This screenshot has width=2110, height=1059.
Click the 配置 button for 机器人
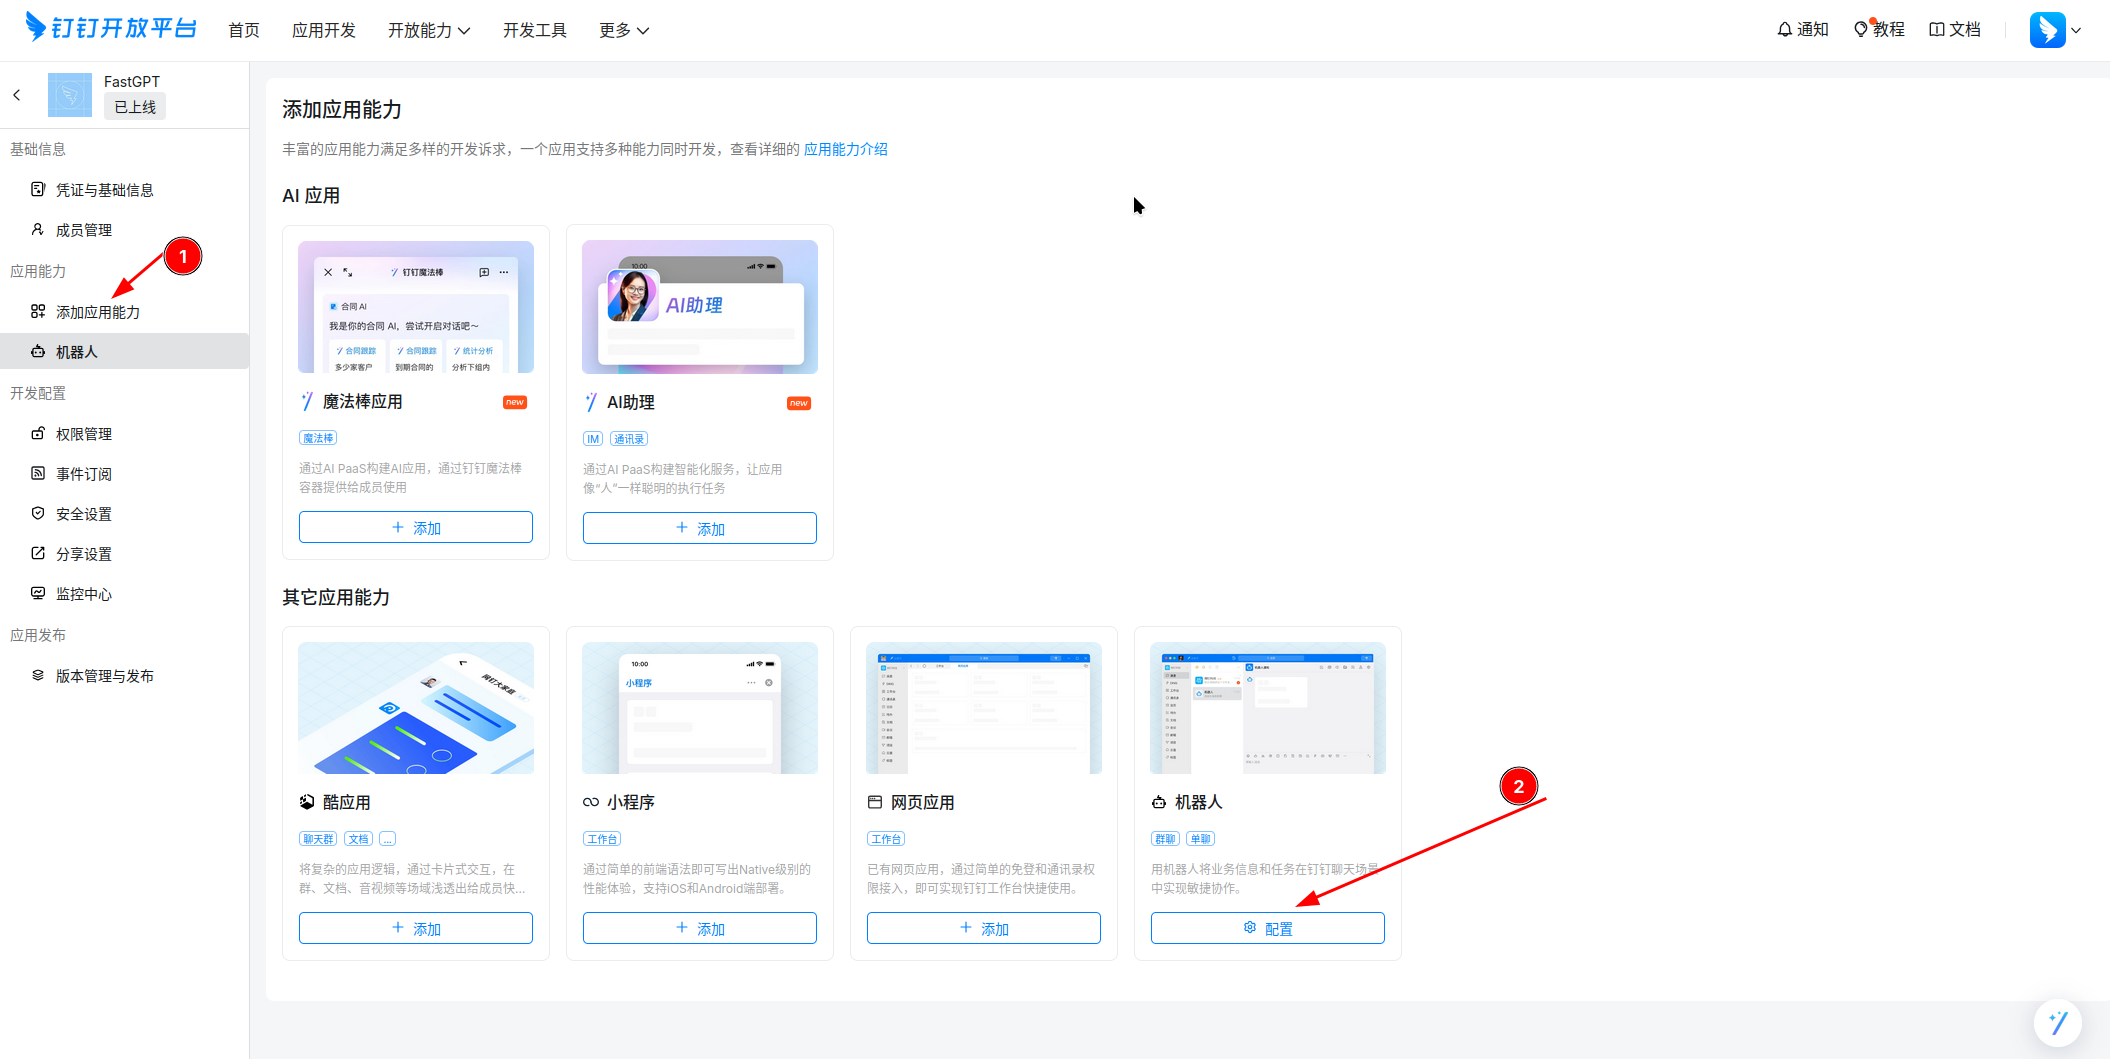[x=1267, y=928]
